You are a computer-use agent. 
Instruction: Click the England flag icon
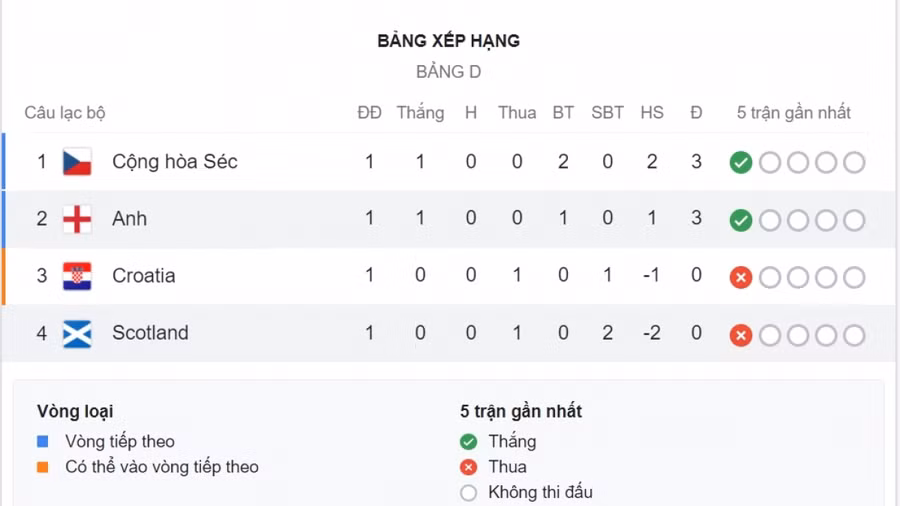pyautogui.click(x=77, y=219)
